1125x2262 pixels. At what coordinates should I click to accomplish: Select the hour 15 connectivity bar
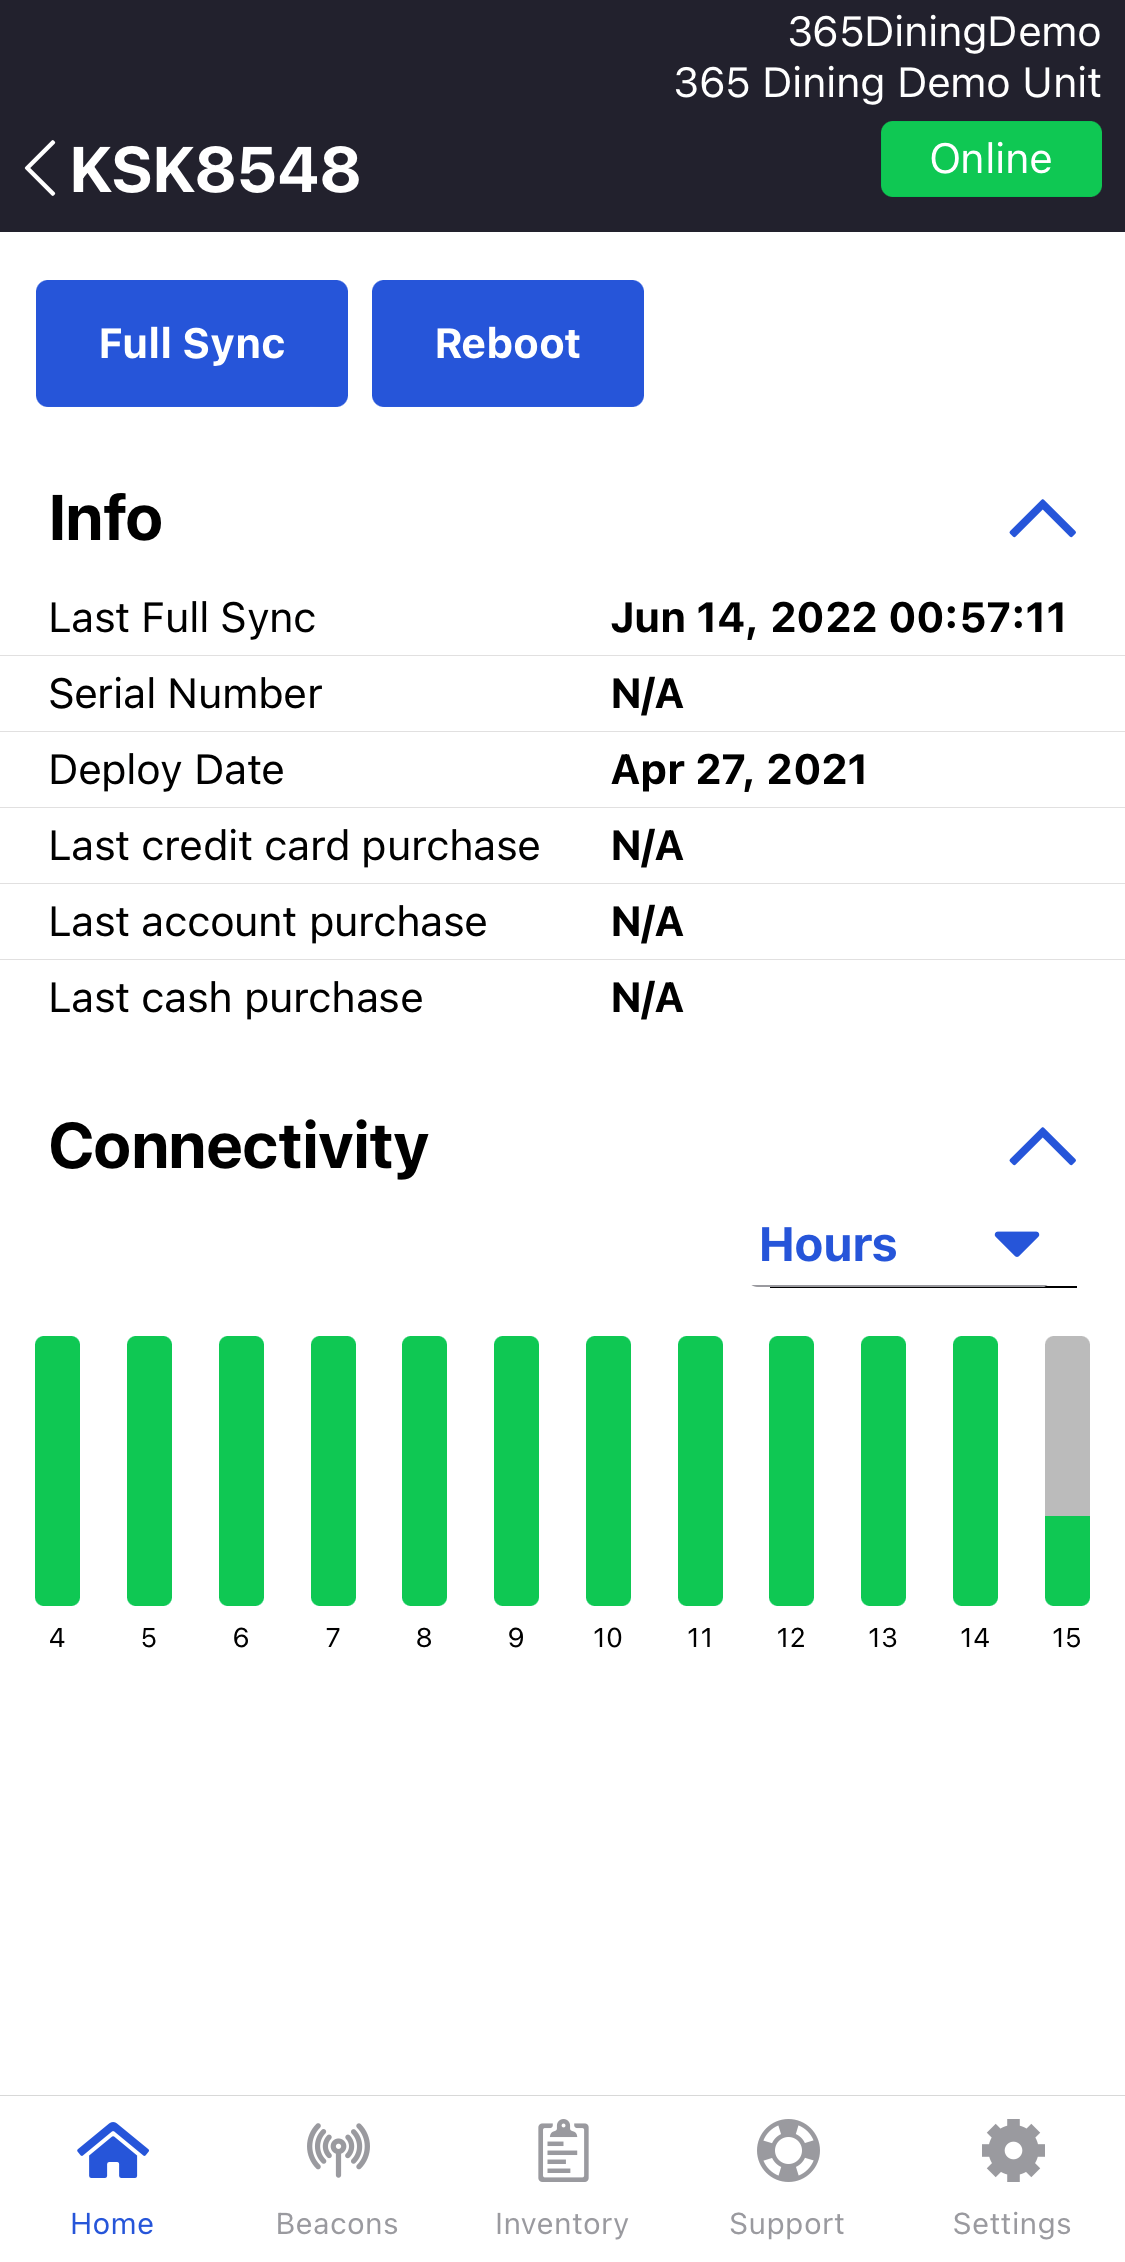[x=1067, y=1470]
